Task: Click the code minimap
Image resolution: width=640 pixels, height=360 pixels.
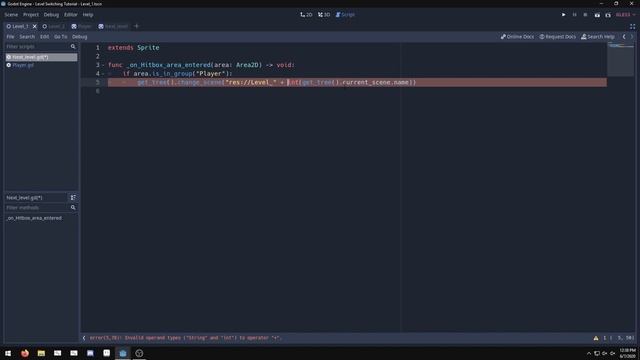Action: (x=621, y=59)
